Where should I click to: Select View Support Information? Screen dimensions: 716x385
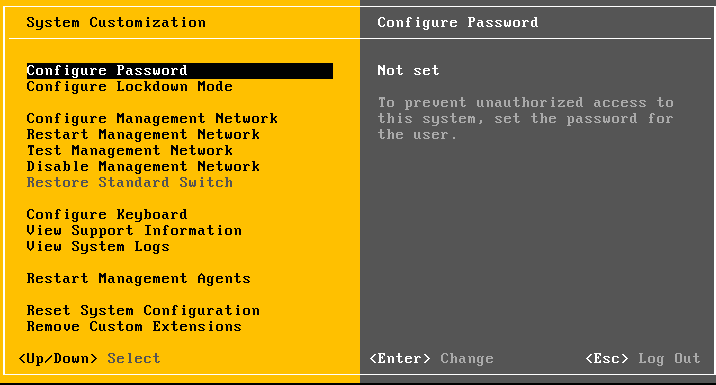134,231
